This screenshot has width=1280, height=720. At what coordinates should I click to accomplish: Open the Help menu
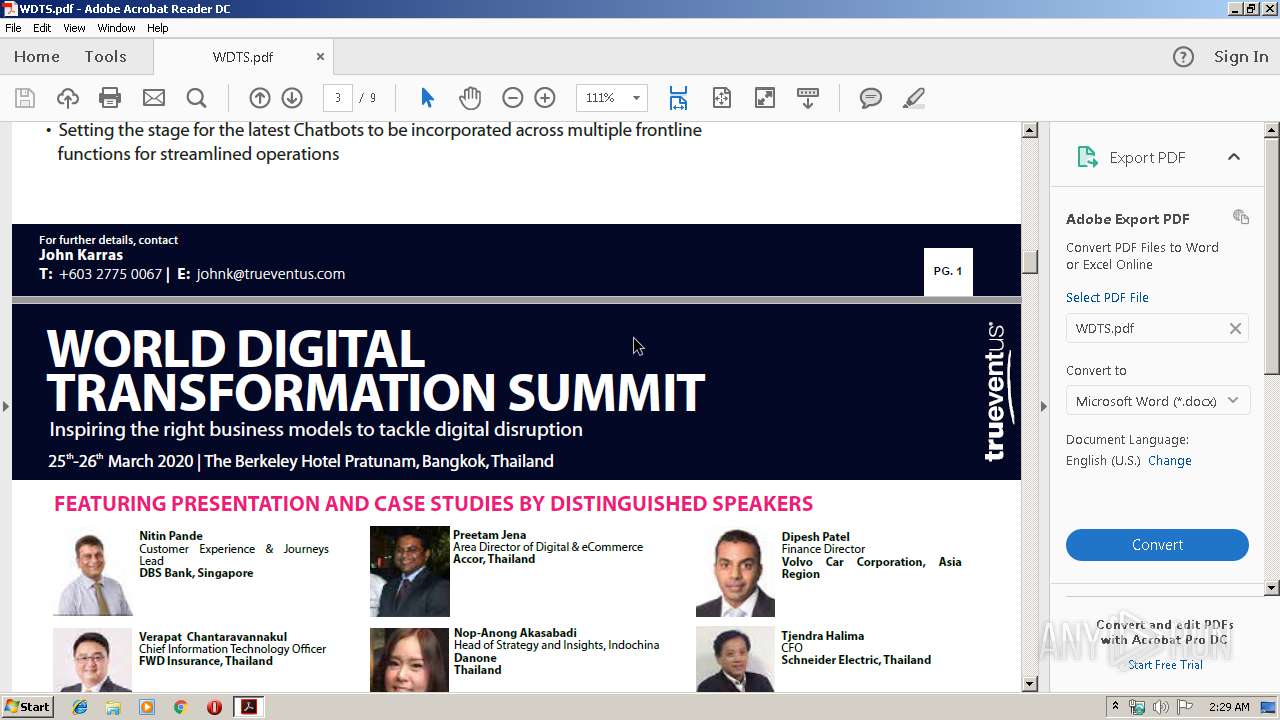pos(158,28)
